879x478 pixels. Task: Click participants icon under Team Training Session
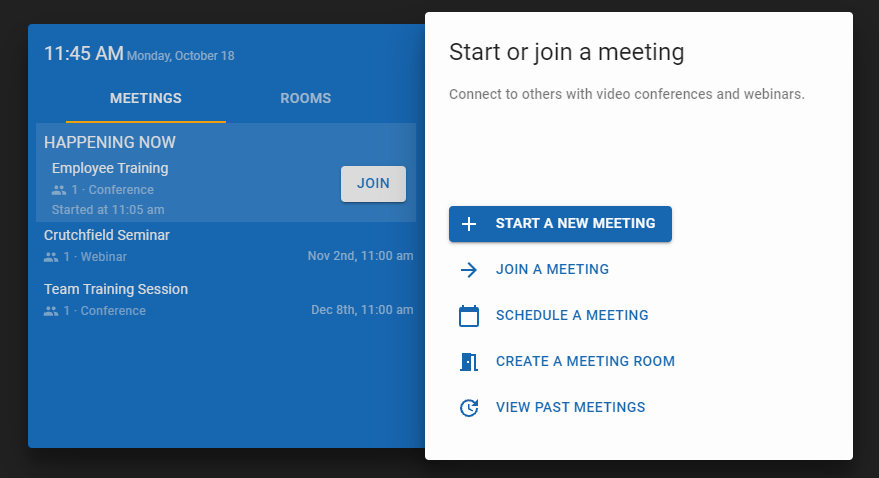tap(51, 311)
